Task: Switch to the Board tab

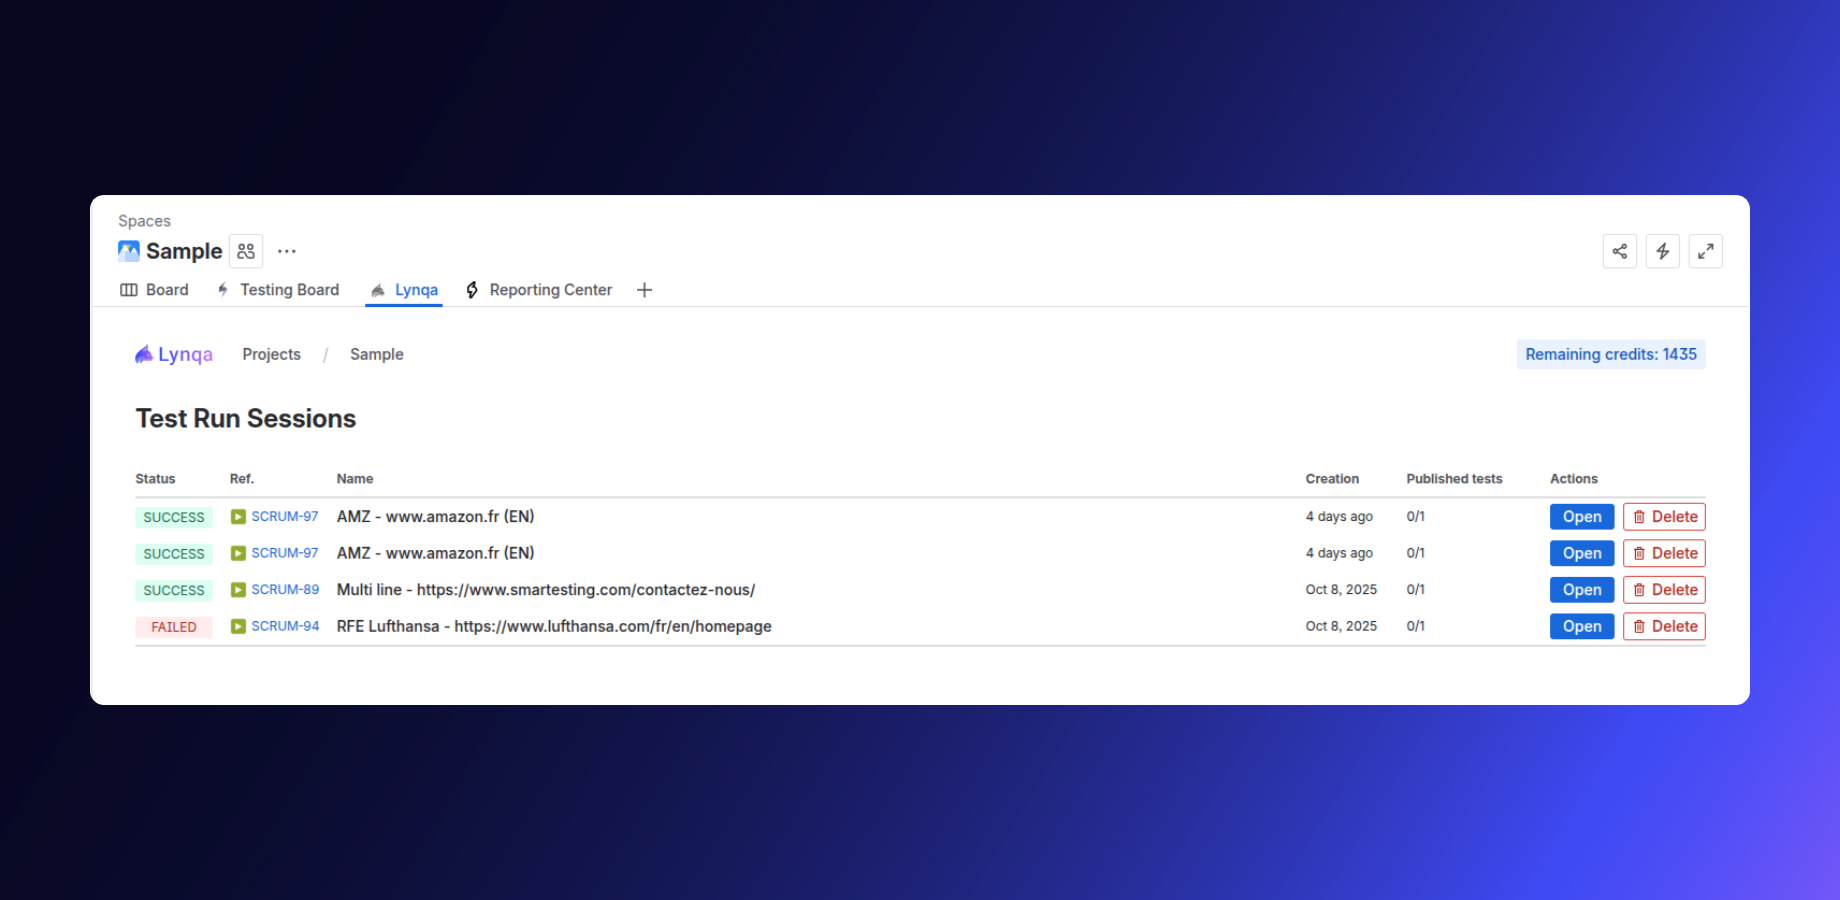Action: (166, 290)
